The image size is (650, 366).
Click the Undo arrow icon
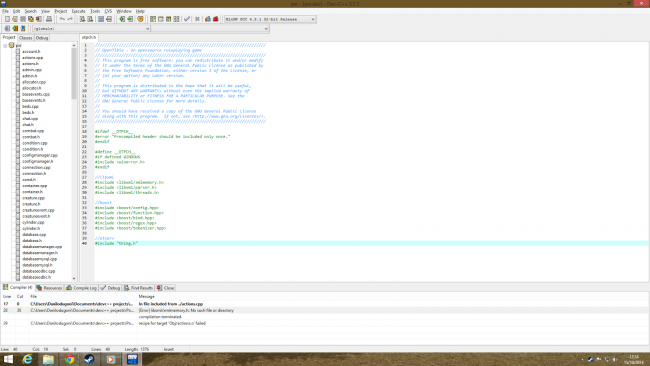[x=62, y=19]
